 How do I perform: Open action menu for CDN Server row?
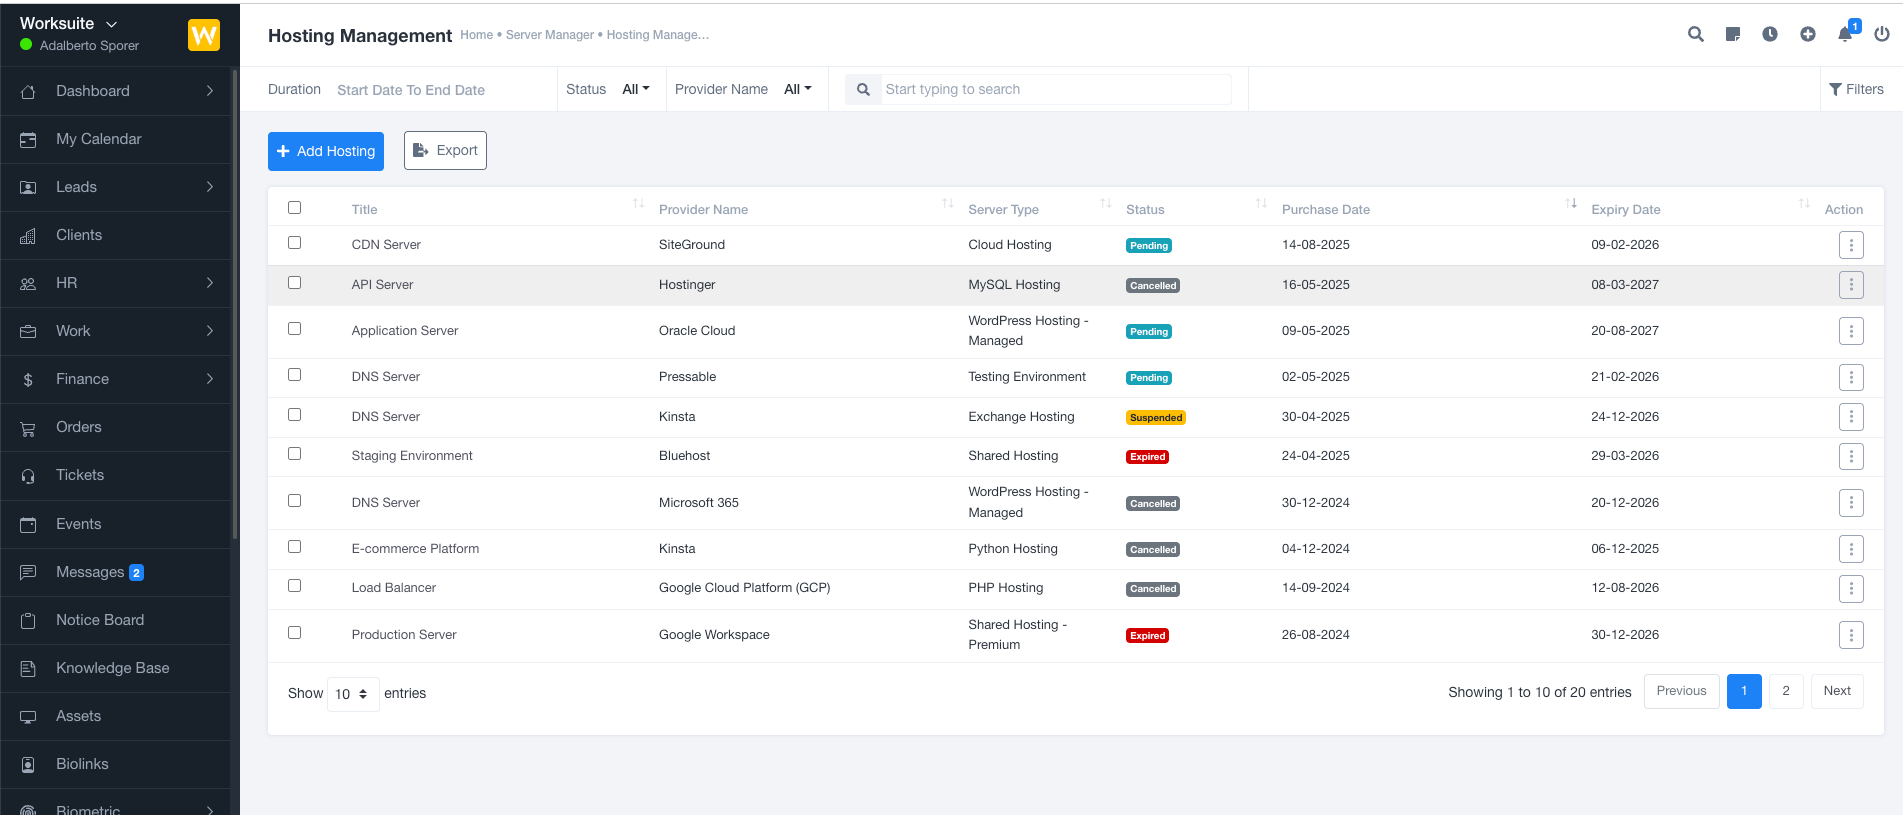[x=1851, y=245]
